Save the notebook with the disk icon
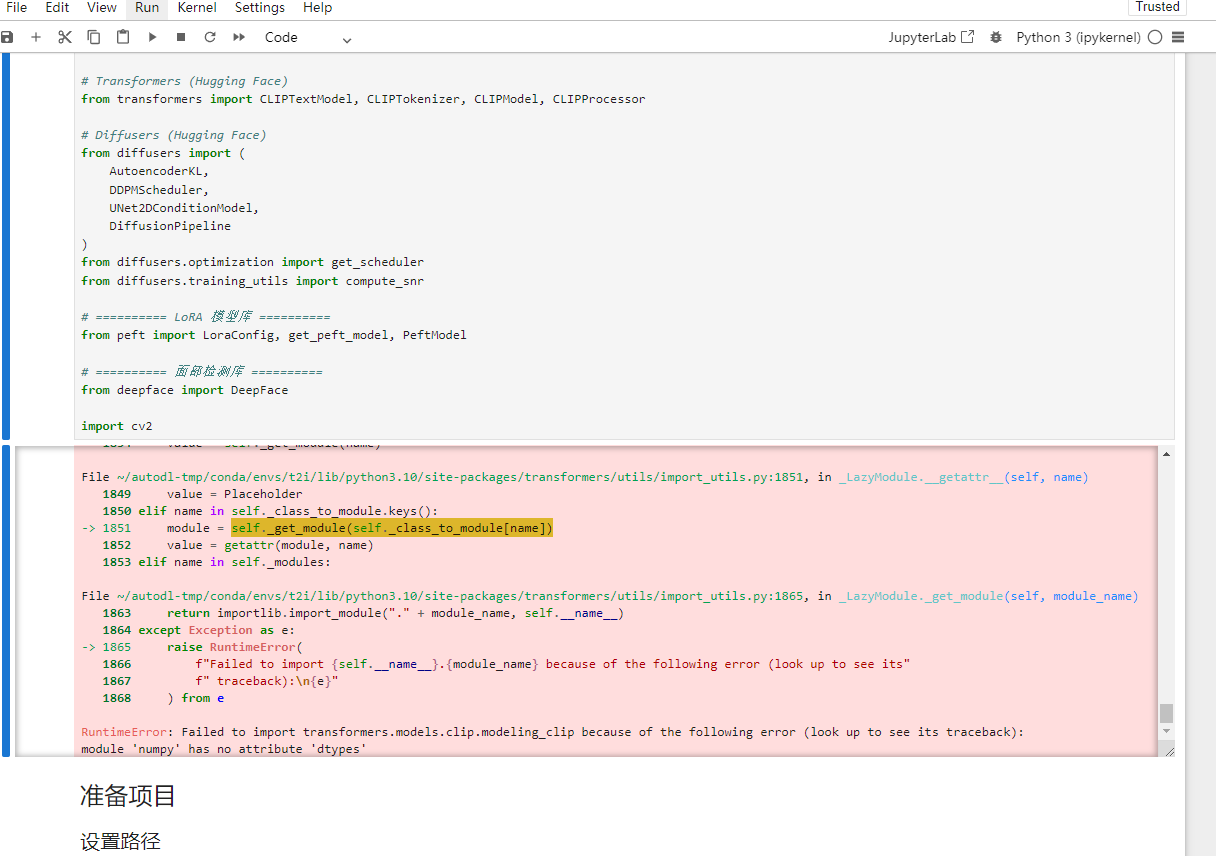1216x856 pixels. point(8,37)
